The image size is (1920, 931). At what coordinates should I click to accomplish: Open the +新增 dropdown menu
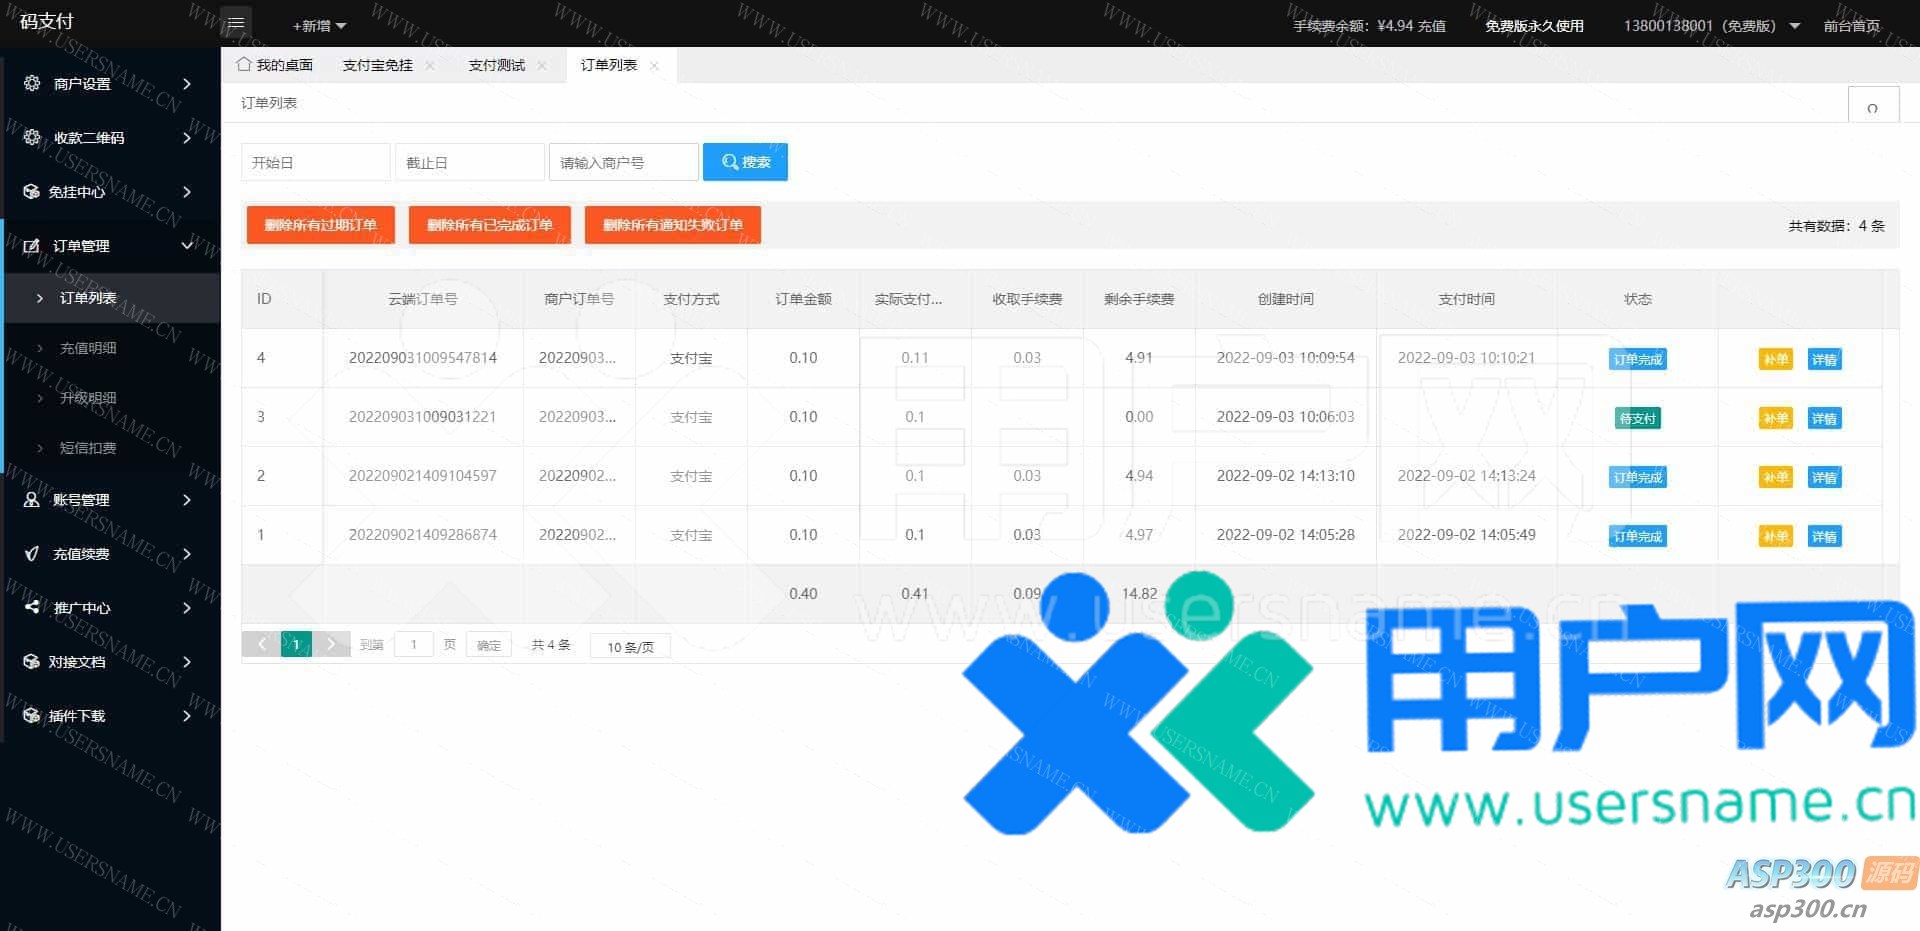319,26
